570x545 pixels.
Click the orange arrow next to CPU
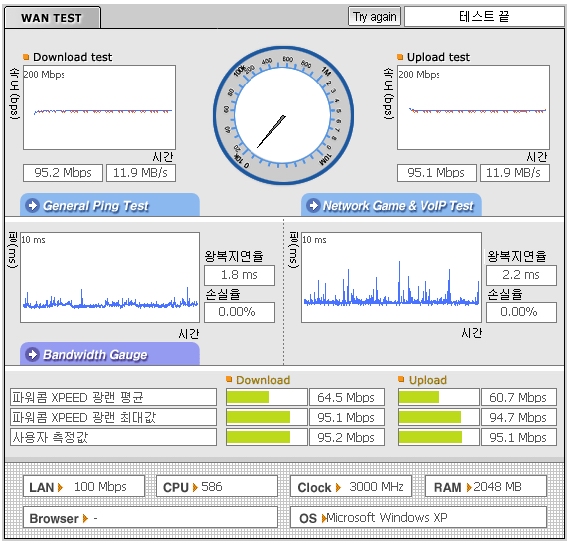point(195,487)
